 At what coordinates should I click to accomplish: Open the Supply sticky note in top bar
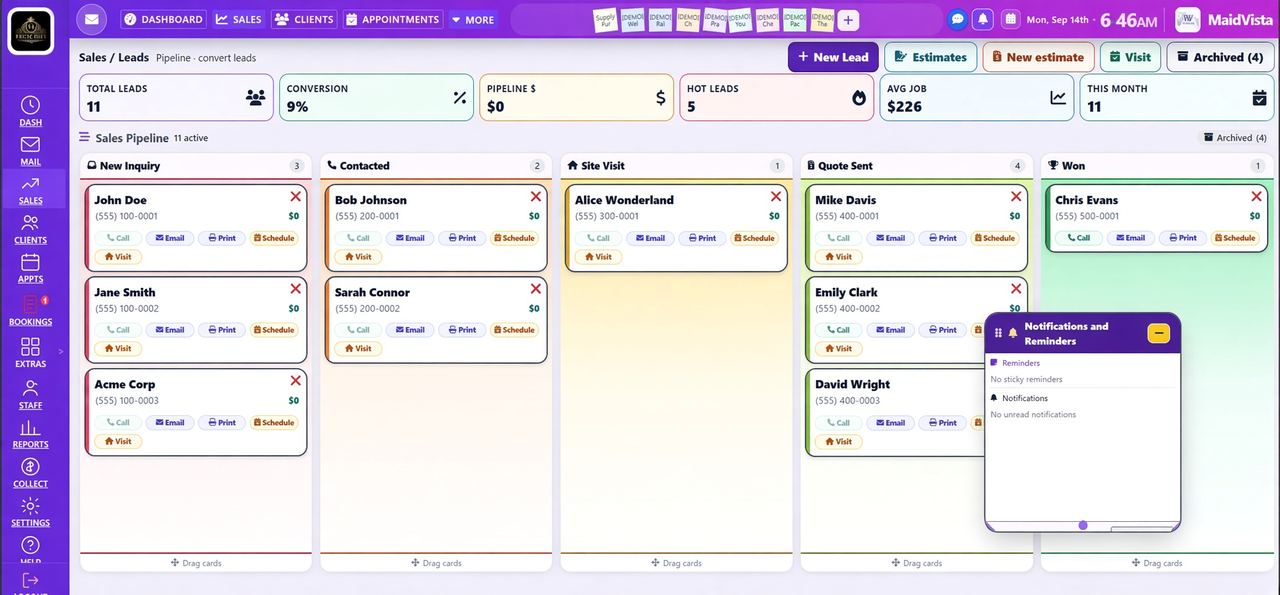click(x=605, y=19)
